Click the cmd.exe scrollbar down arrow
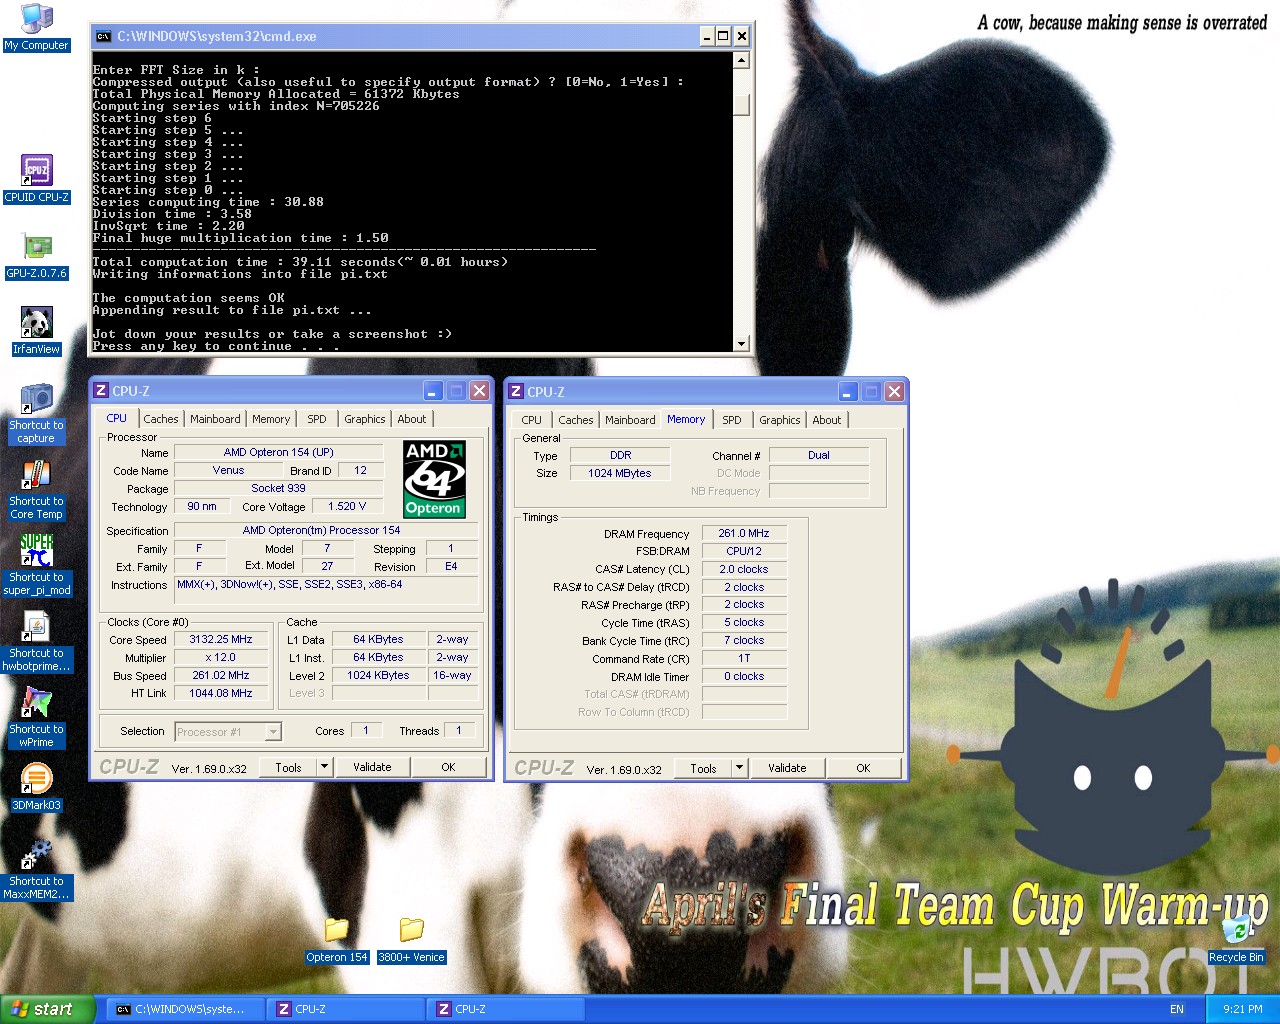Screen dimensions: 1280x1024 741,344
